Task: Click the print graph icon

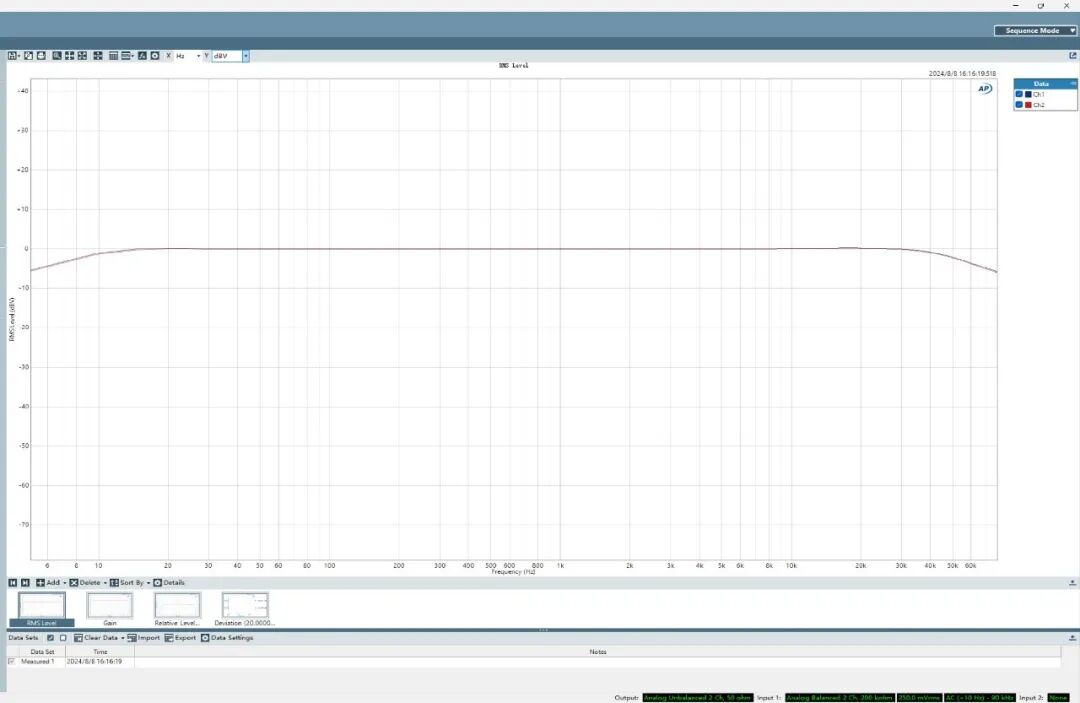Action: (41, 56)
